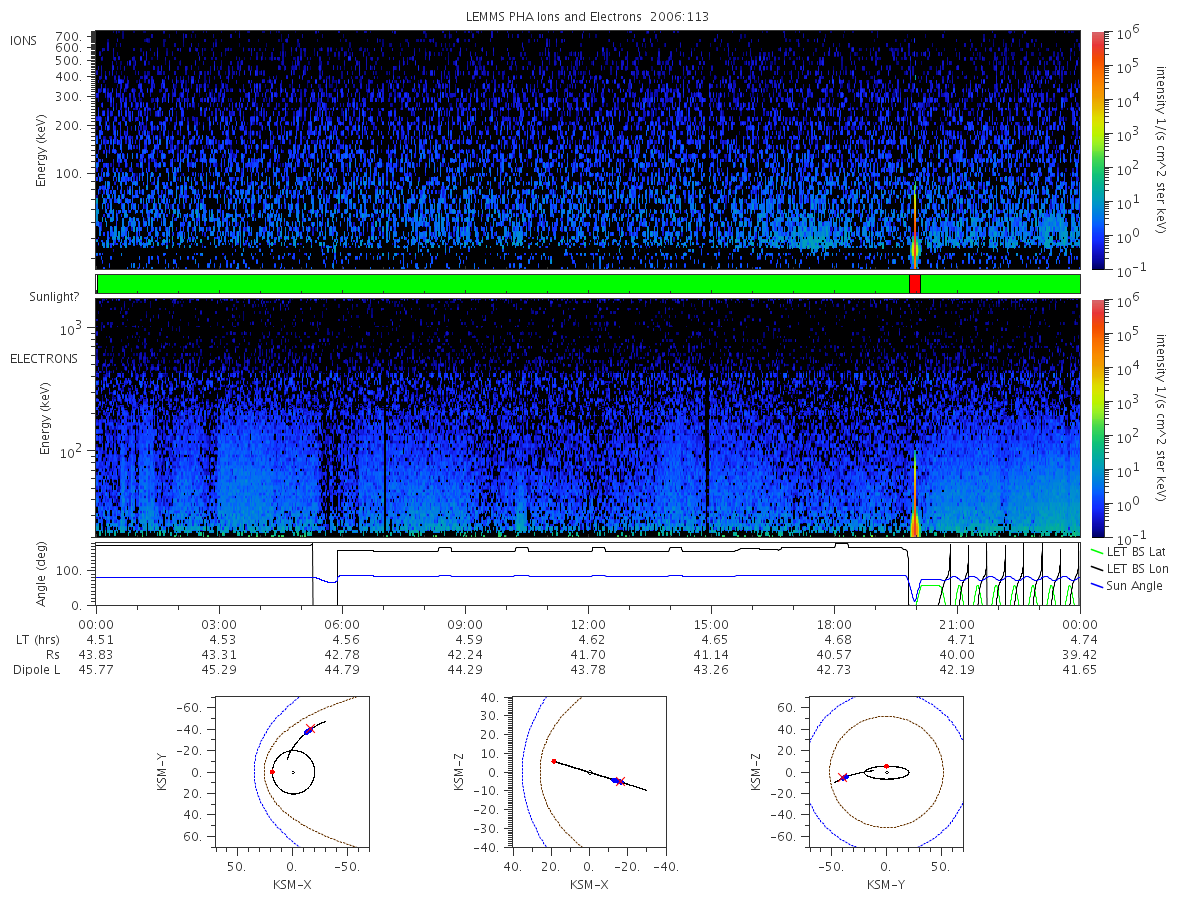Click the IONS panel label

[25, 40]
